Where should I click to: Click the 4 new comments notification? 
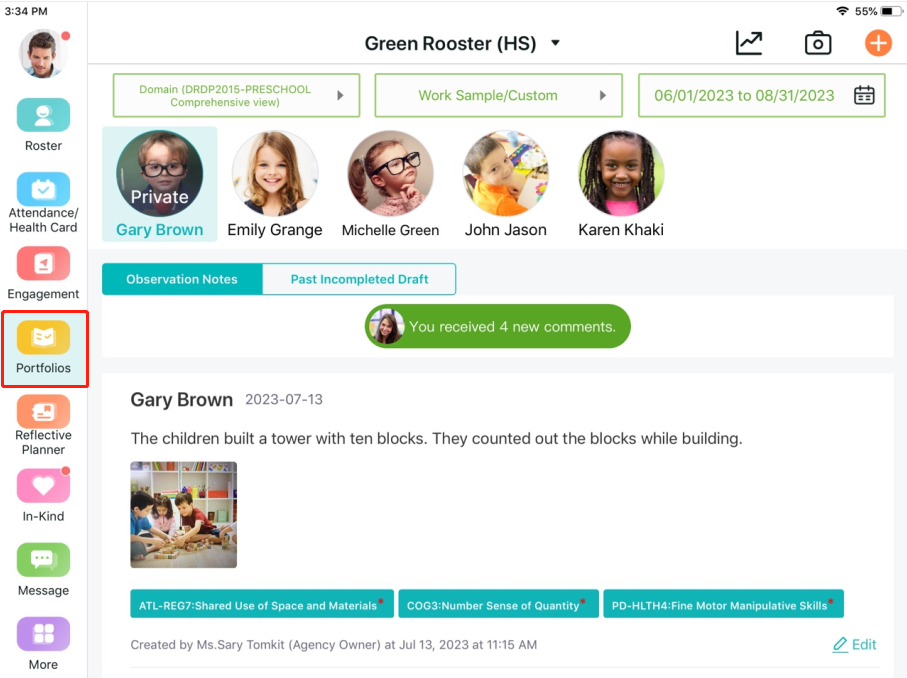497,326
